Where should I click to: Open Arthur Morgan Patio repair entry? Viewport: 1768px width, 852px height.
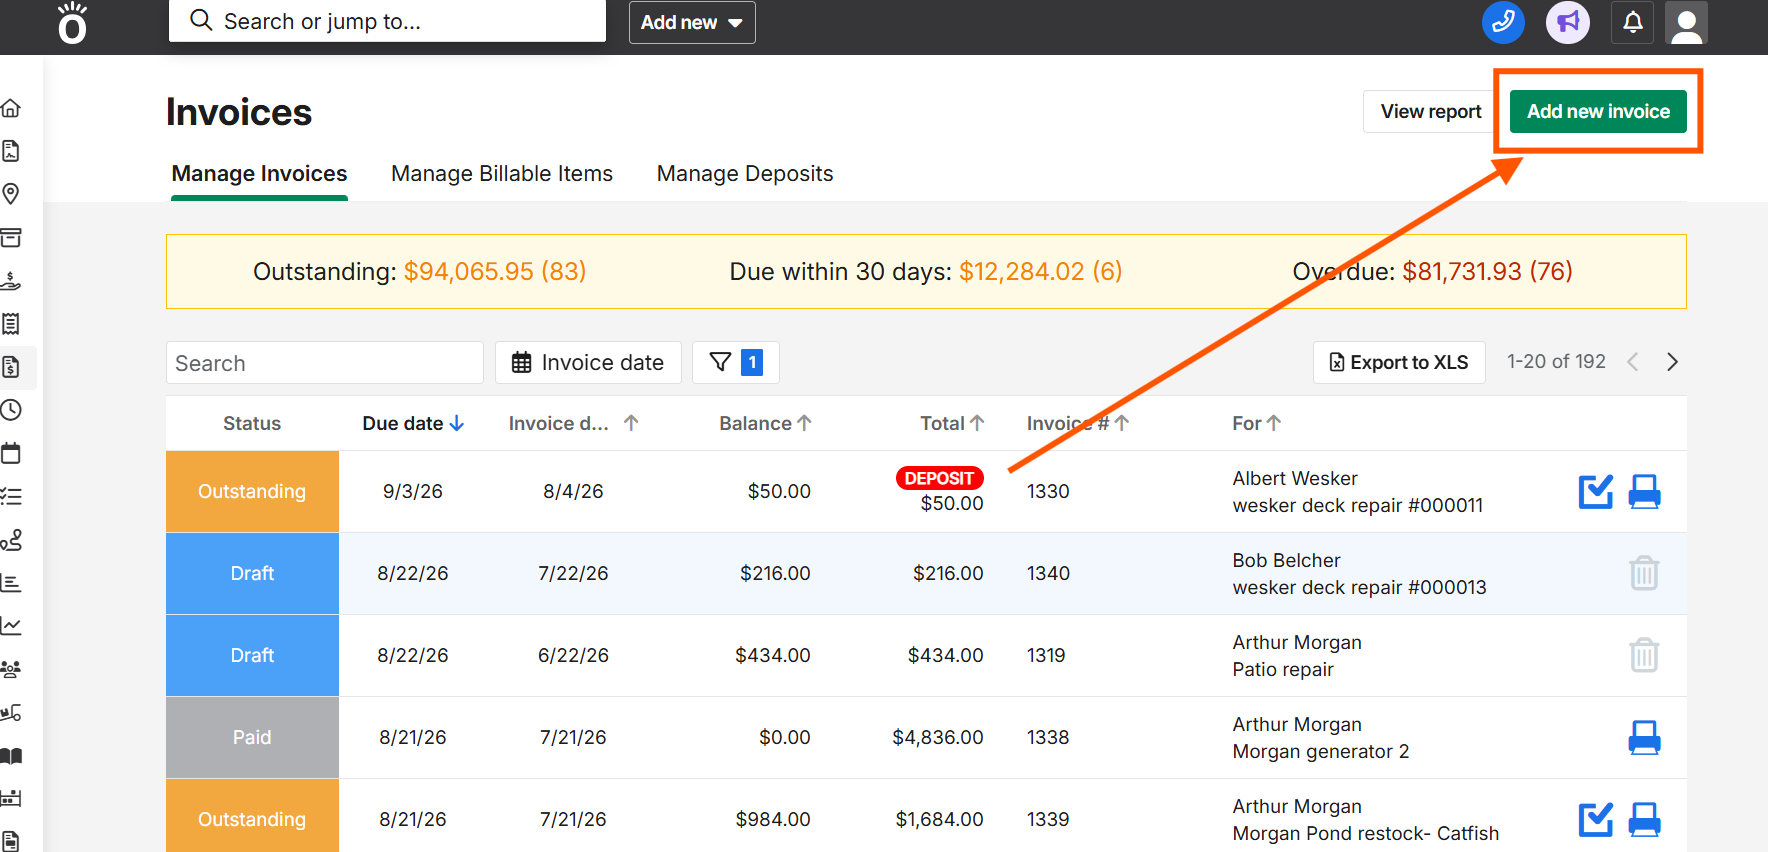(x=1297, y=655)
